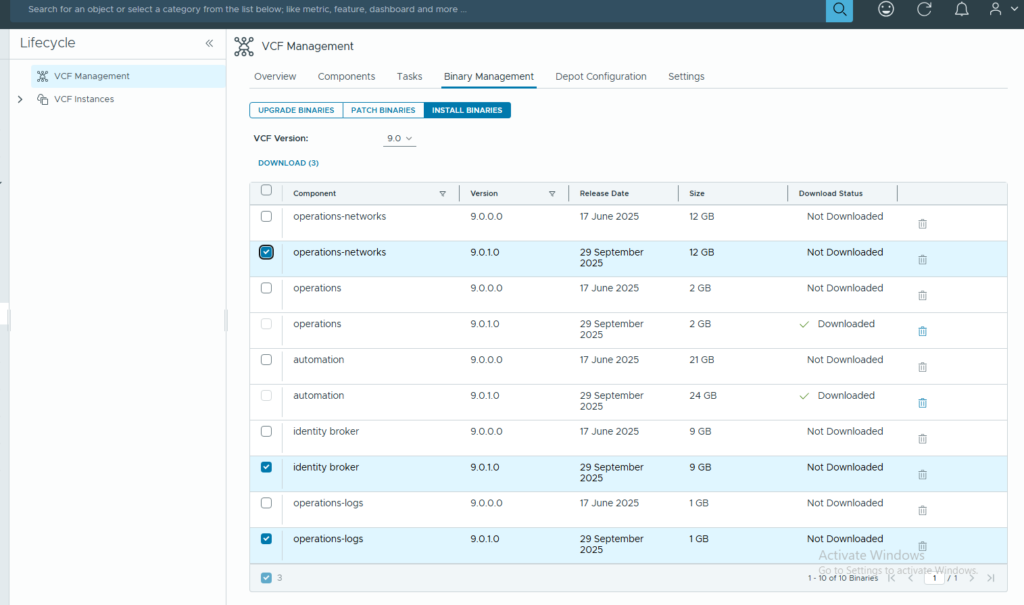Viewport: 1024px width, 605px height.
Task: Switch to the Depot Configuration tab
Action: pos(600,77)
